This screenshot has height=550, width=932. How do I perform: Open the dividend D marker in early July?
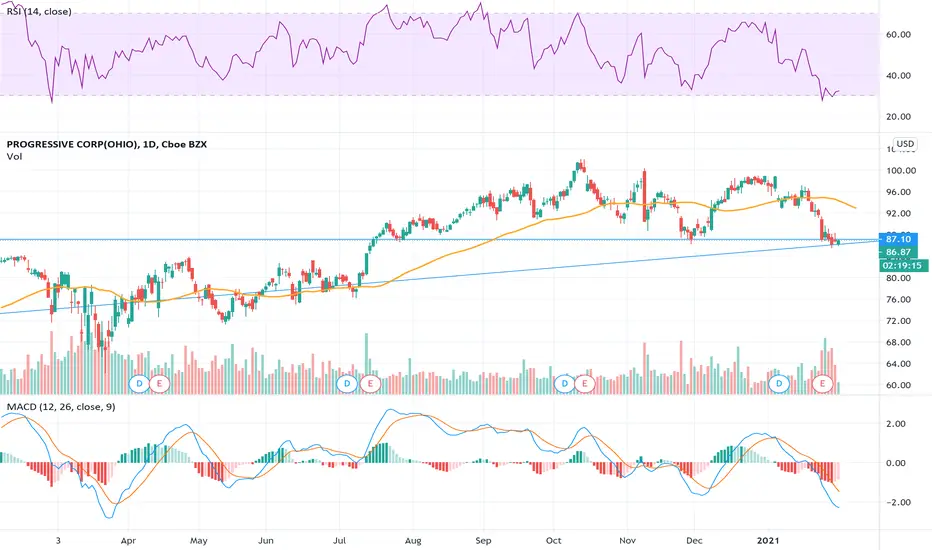[347, 384]
